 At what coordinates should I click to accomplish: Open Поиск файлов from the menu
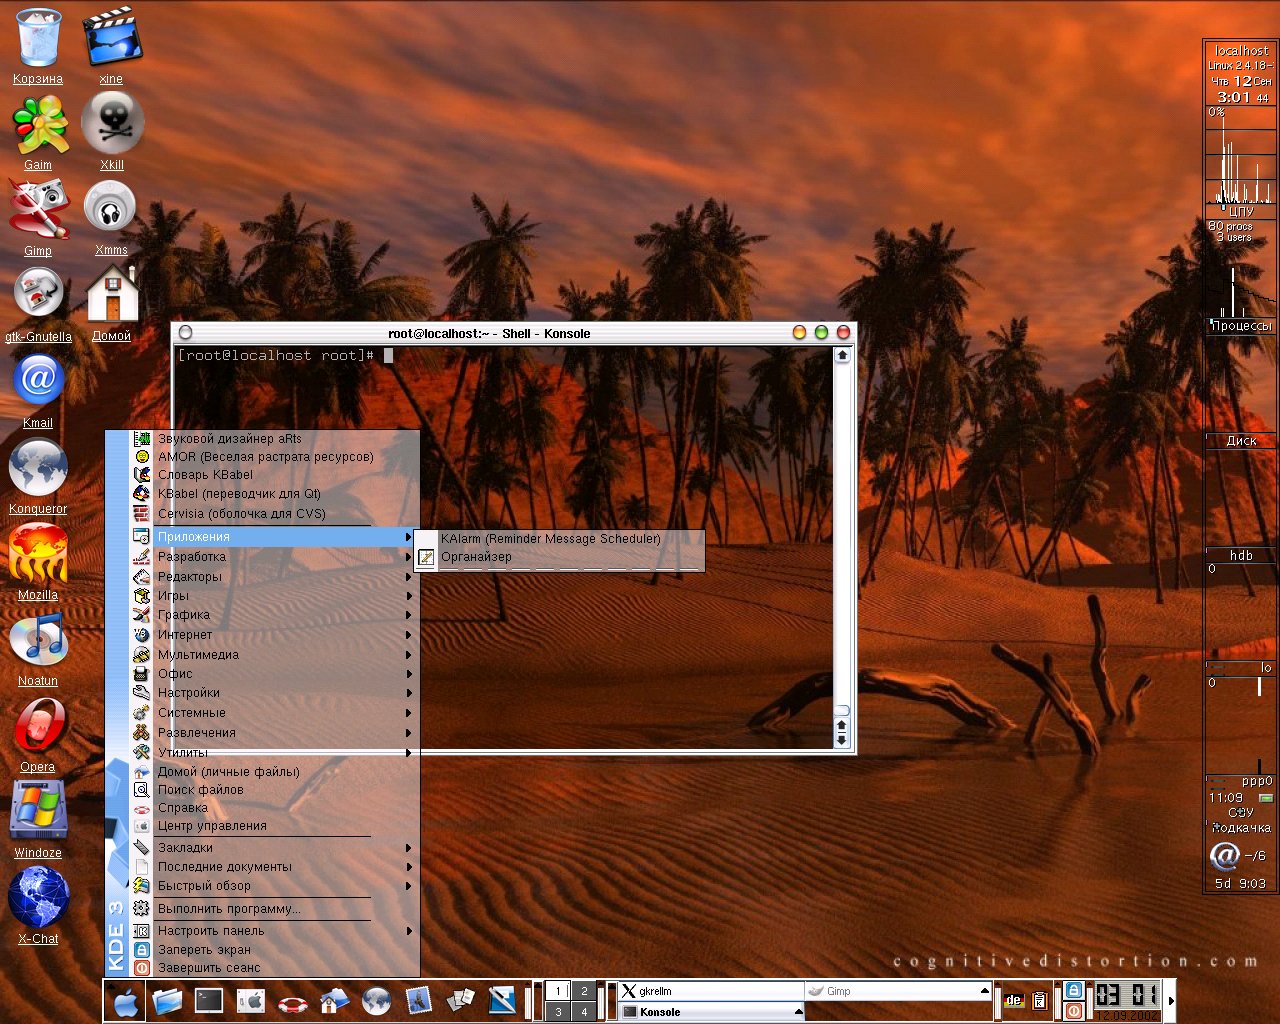pyautogui.click(x=274, y=790)
